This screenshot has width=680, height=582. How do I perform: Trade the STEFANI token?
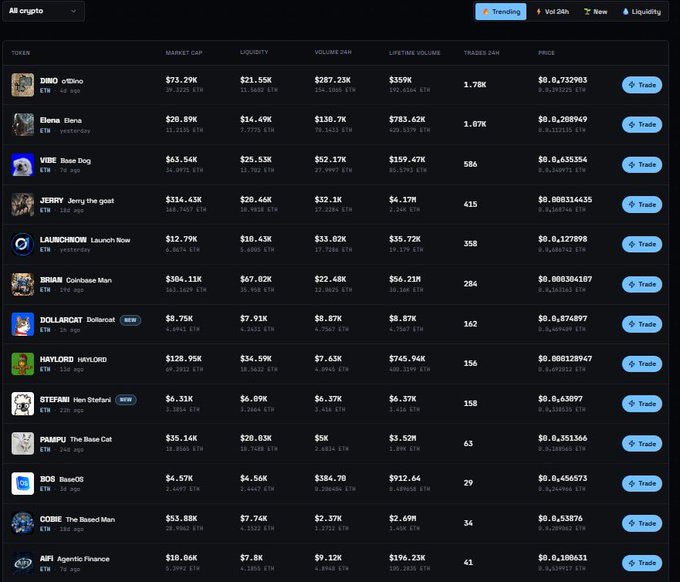(642, 404)
